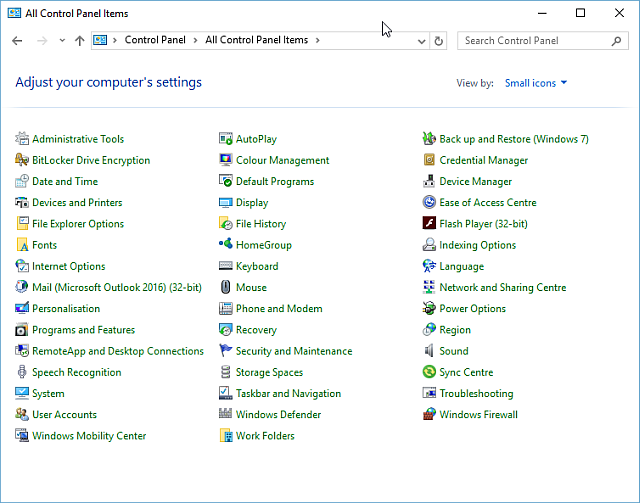Open the Windows Defender icon
The image size is (640, 503).
227,415
